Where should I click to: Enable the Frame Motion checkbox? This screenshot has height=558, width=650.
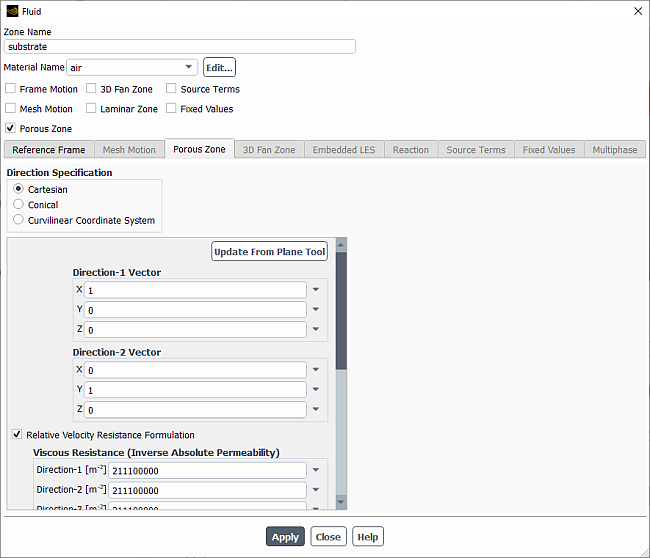(10, 89)
